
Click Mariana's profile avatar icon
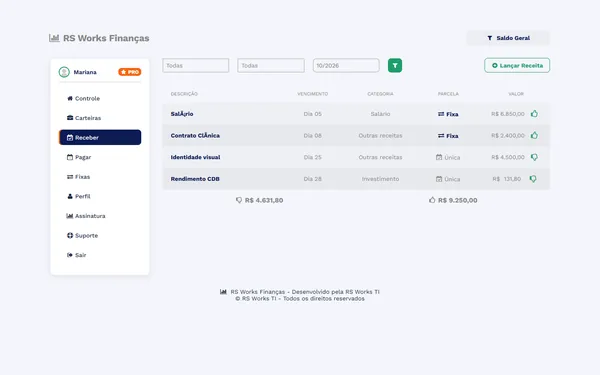[x=64, y=72]
